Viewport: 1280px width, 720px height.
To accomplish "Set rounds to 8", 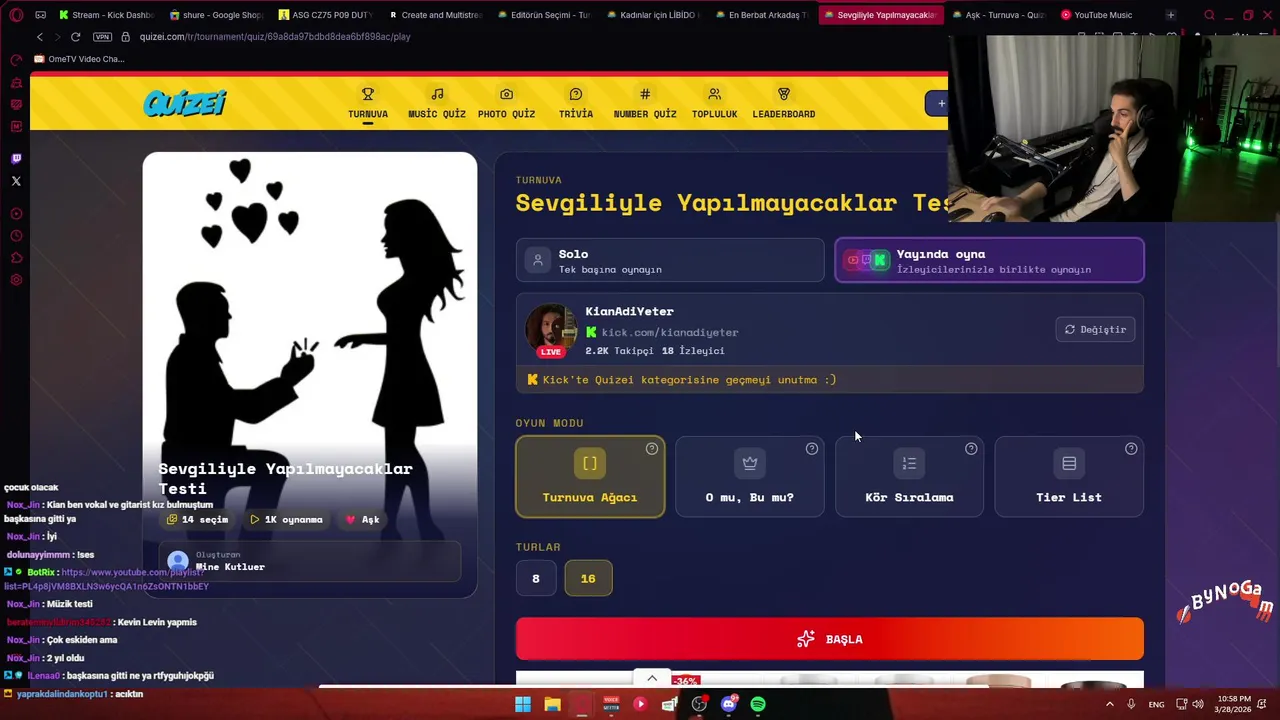I will click(535, 578).
